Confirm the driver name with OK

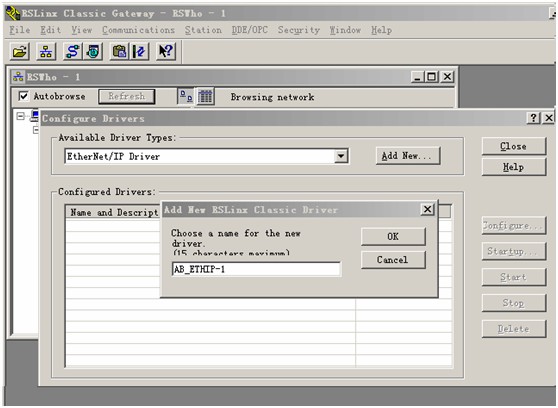coord(393,236)
